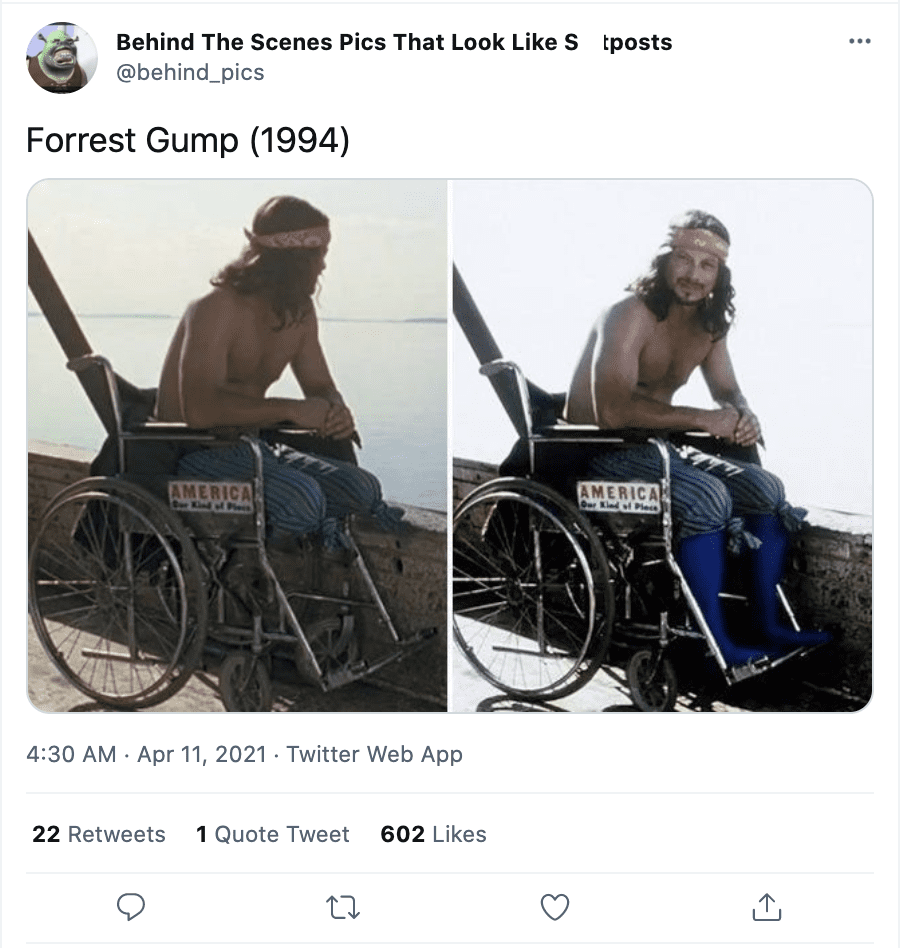Click the retweet arrows icon
The image size is (902, 948).
343,907
